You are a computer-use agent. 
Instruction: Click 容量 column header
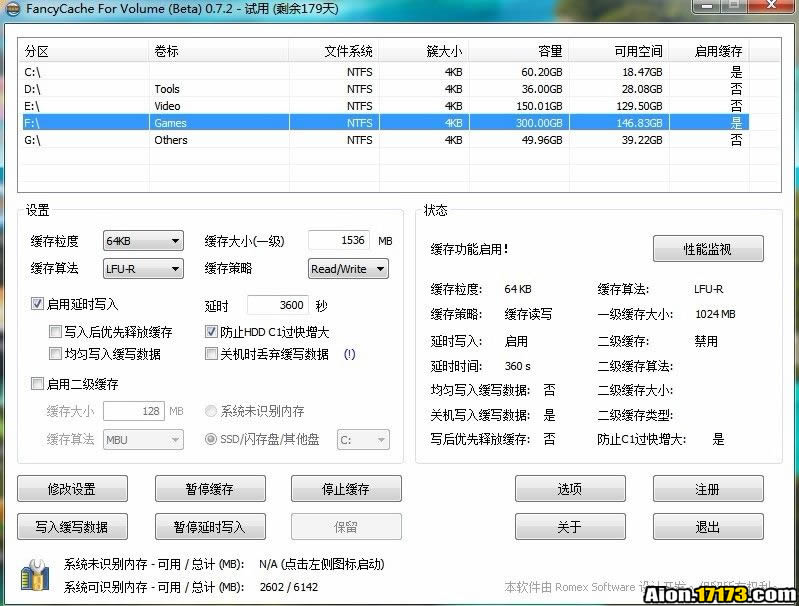pyautogui.click(x=519, y=51)
